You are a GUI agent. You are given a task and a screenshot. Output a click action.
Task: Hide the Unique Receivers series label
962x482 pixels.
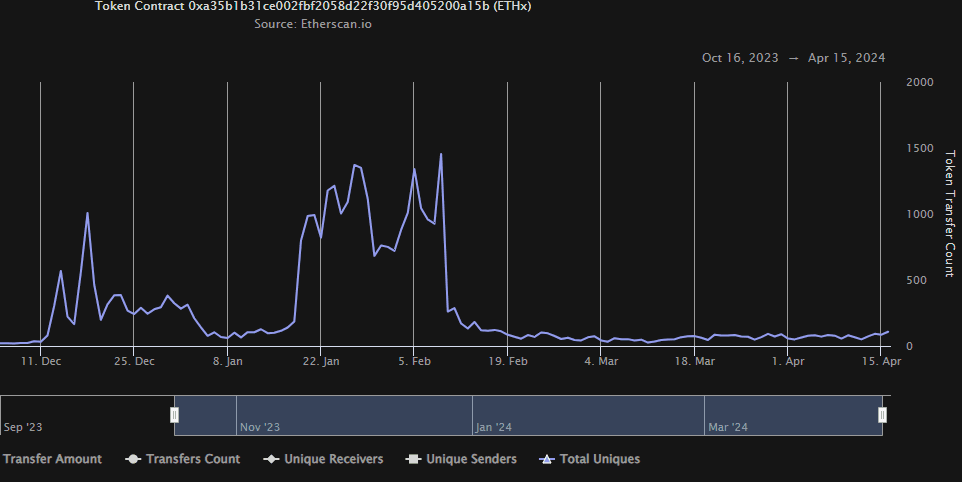tap(333, 459)
